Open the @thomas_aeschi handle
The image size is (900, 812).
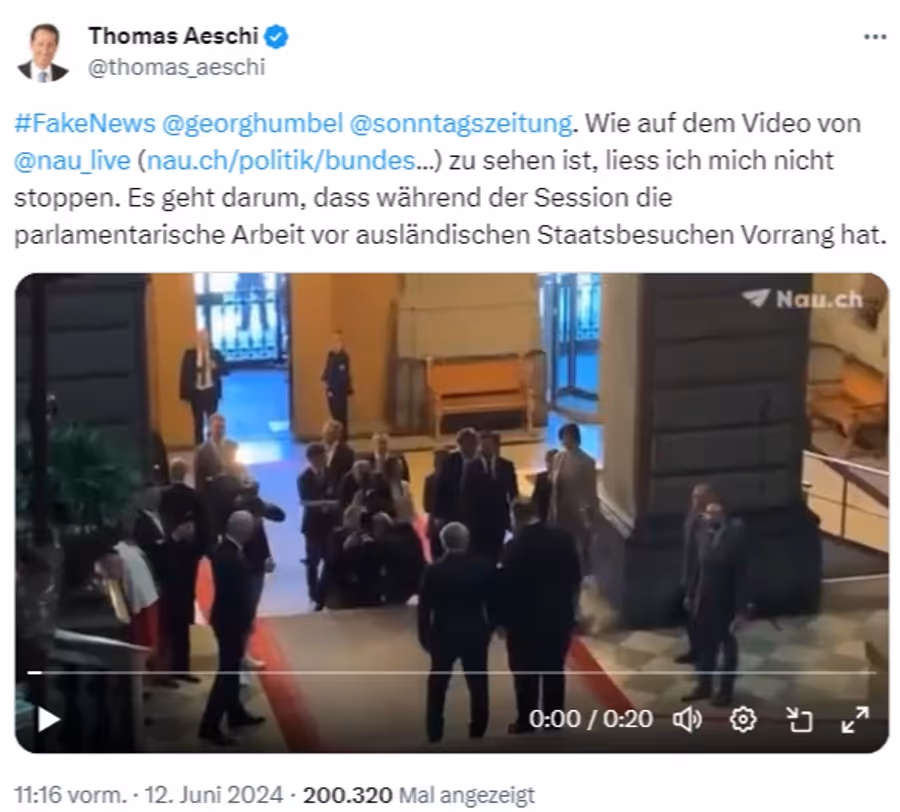176,67
